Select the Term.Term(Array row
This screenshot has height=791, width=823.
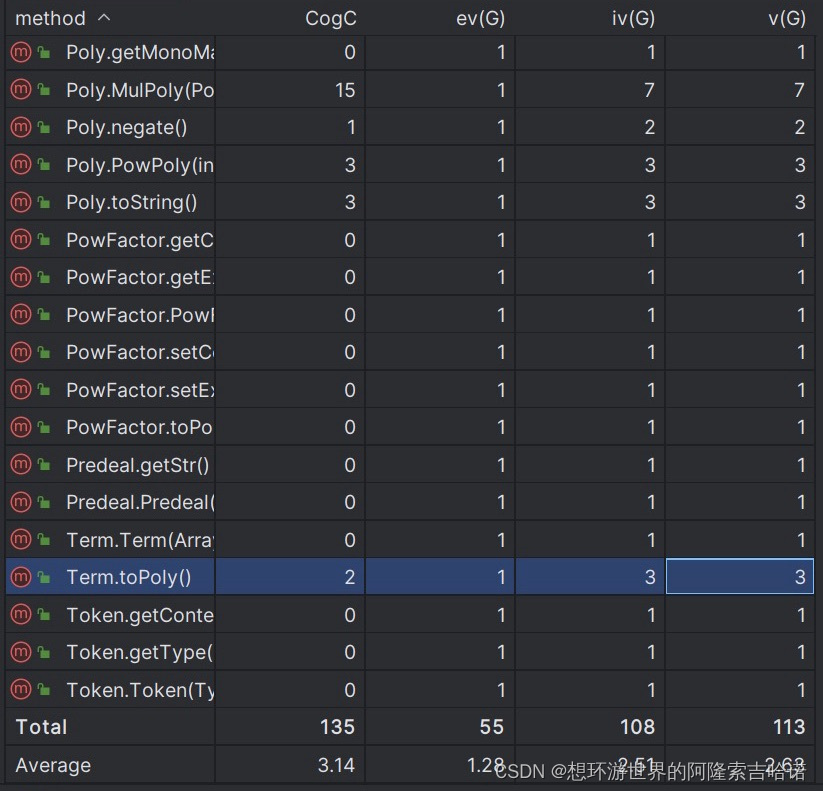[409, 540]
